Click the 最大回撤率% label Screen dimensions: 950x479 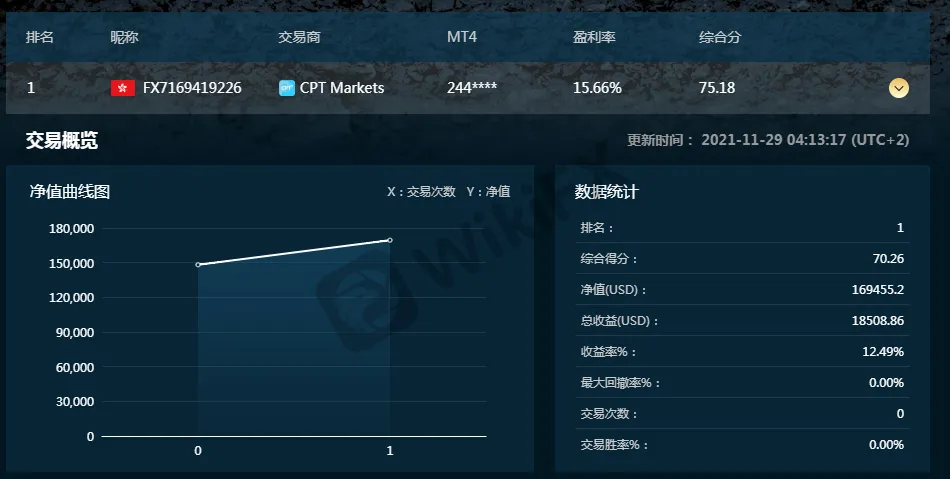point(620,383)
